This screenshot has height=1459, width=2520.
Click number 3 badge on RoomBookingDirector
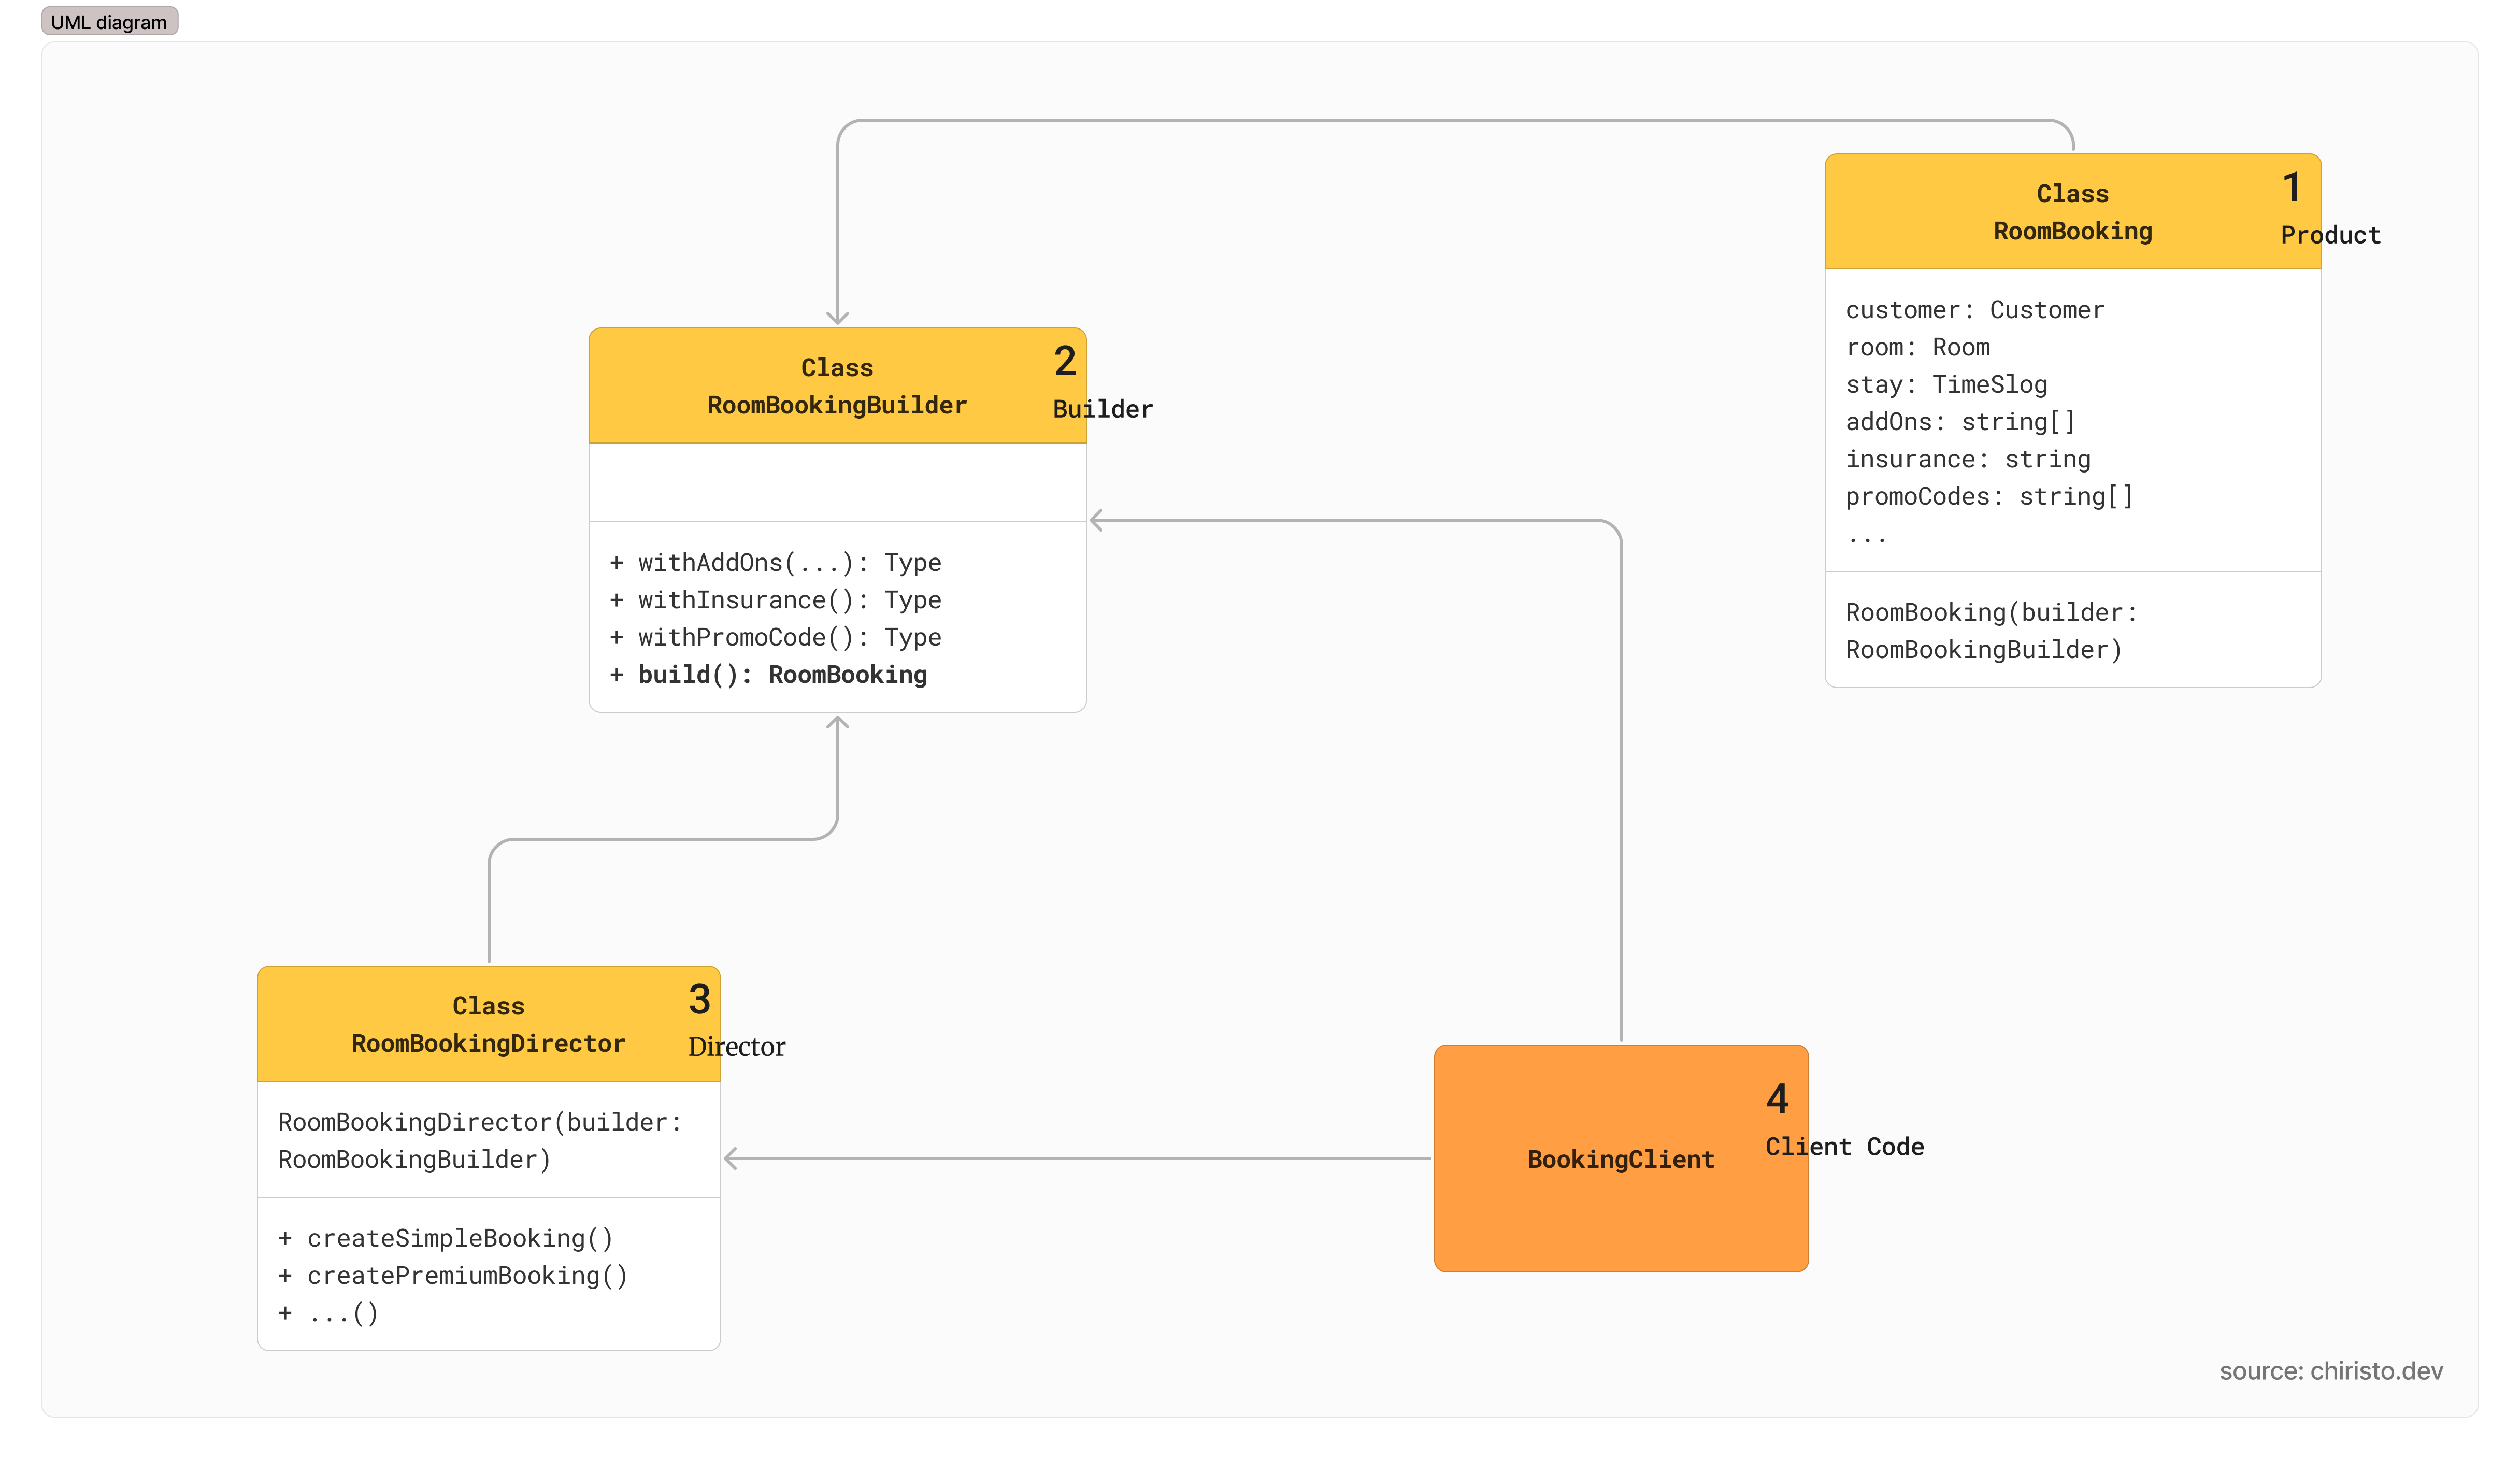pyautogui.click(x=699, y=999)
